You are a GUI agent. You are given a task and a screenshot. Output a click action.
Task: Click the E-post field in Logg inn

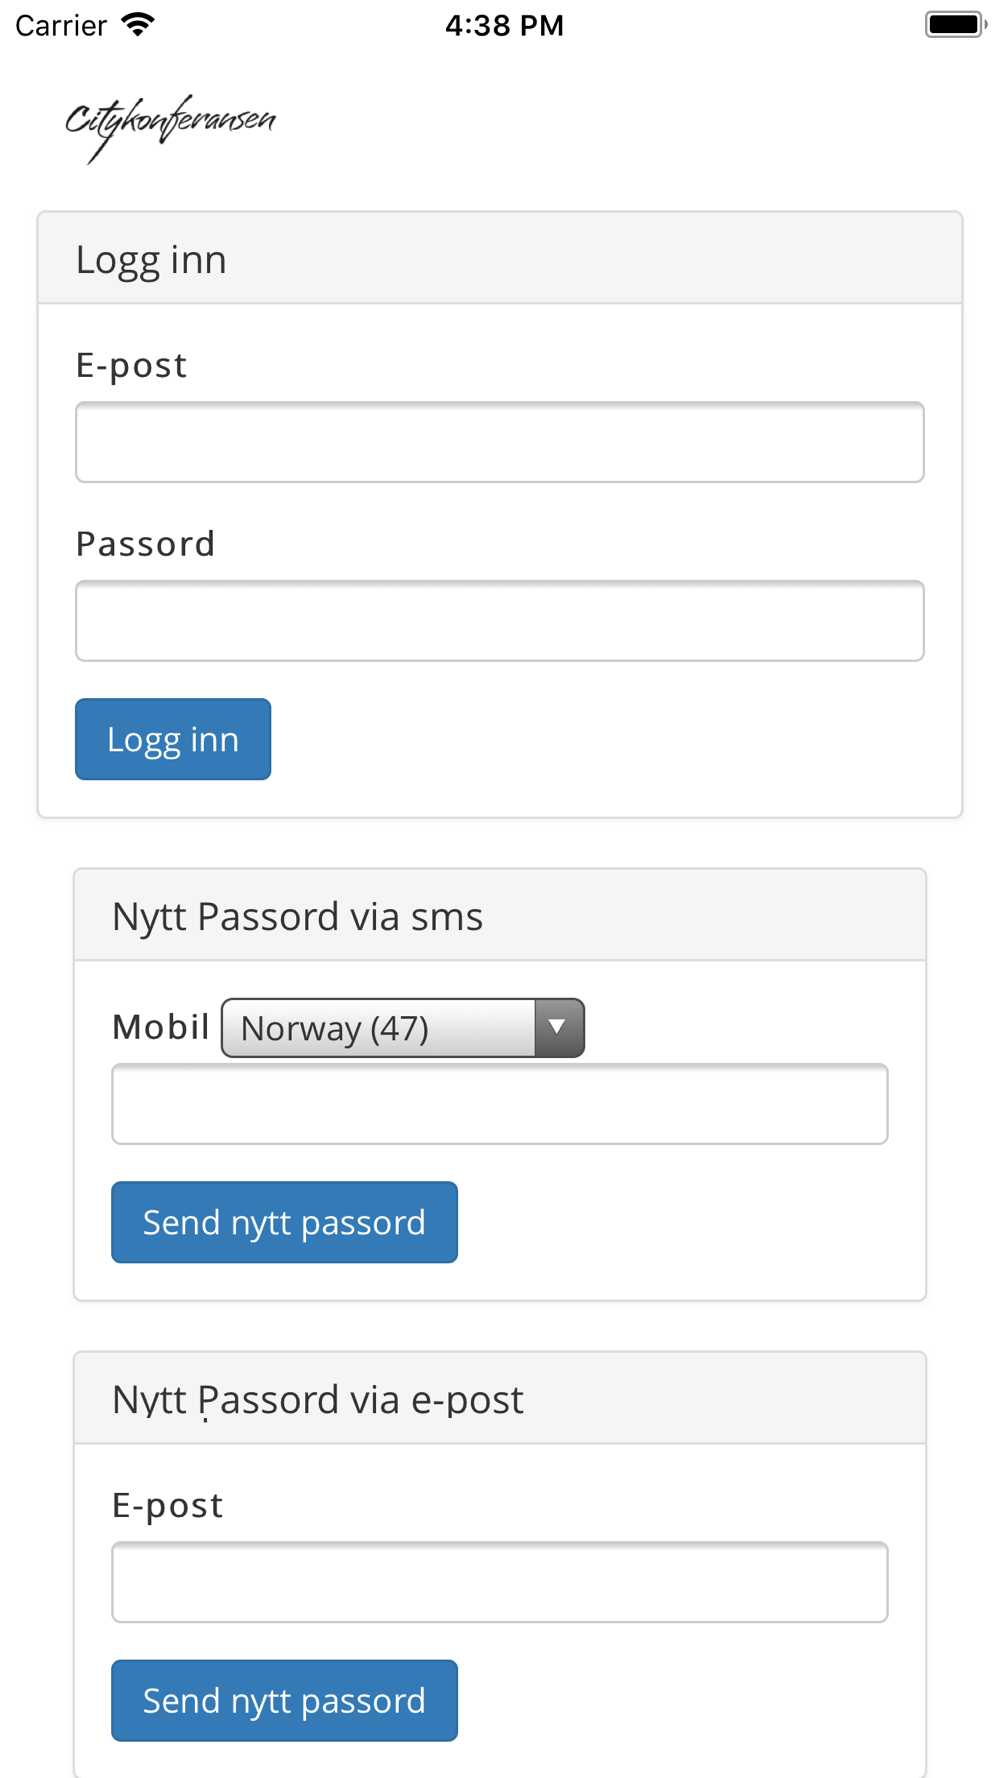click(500, 442)
